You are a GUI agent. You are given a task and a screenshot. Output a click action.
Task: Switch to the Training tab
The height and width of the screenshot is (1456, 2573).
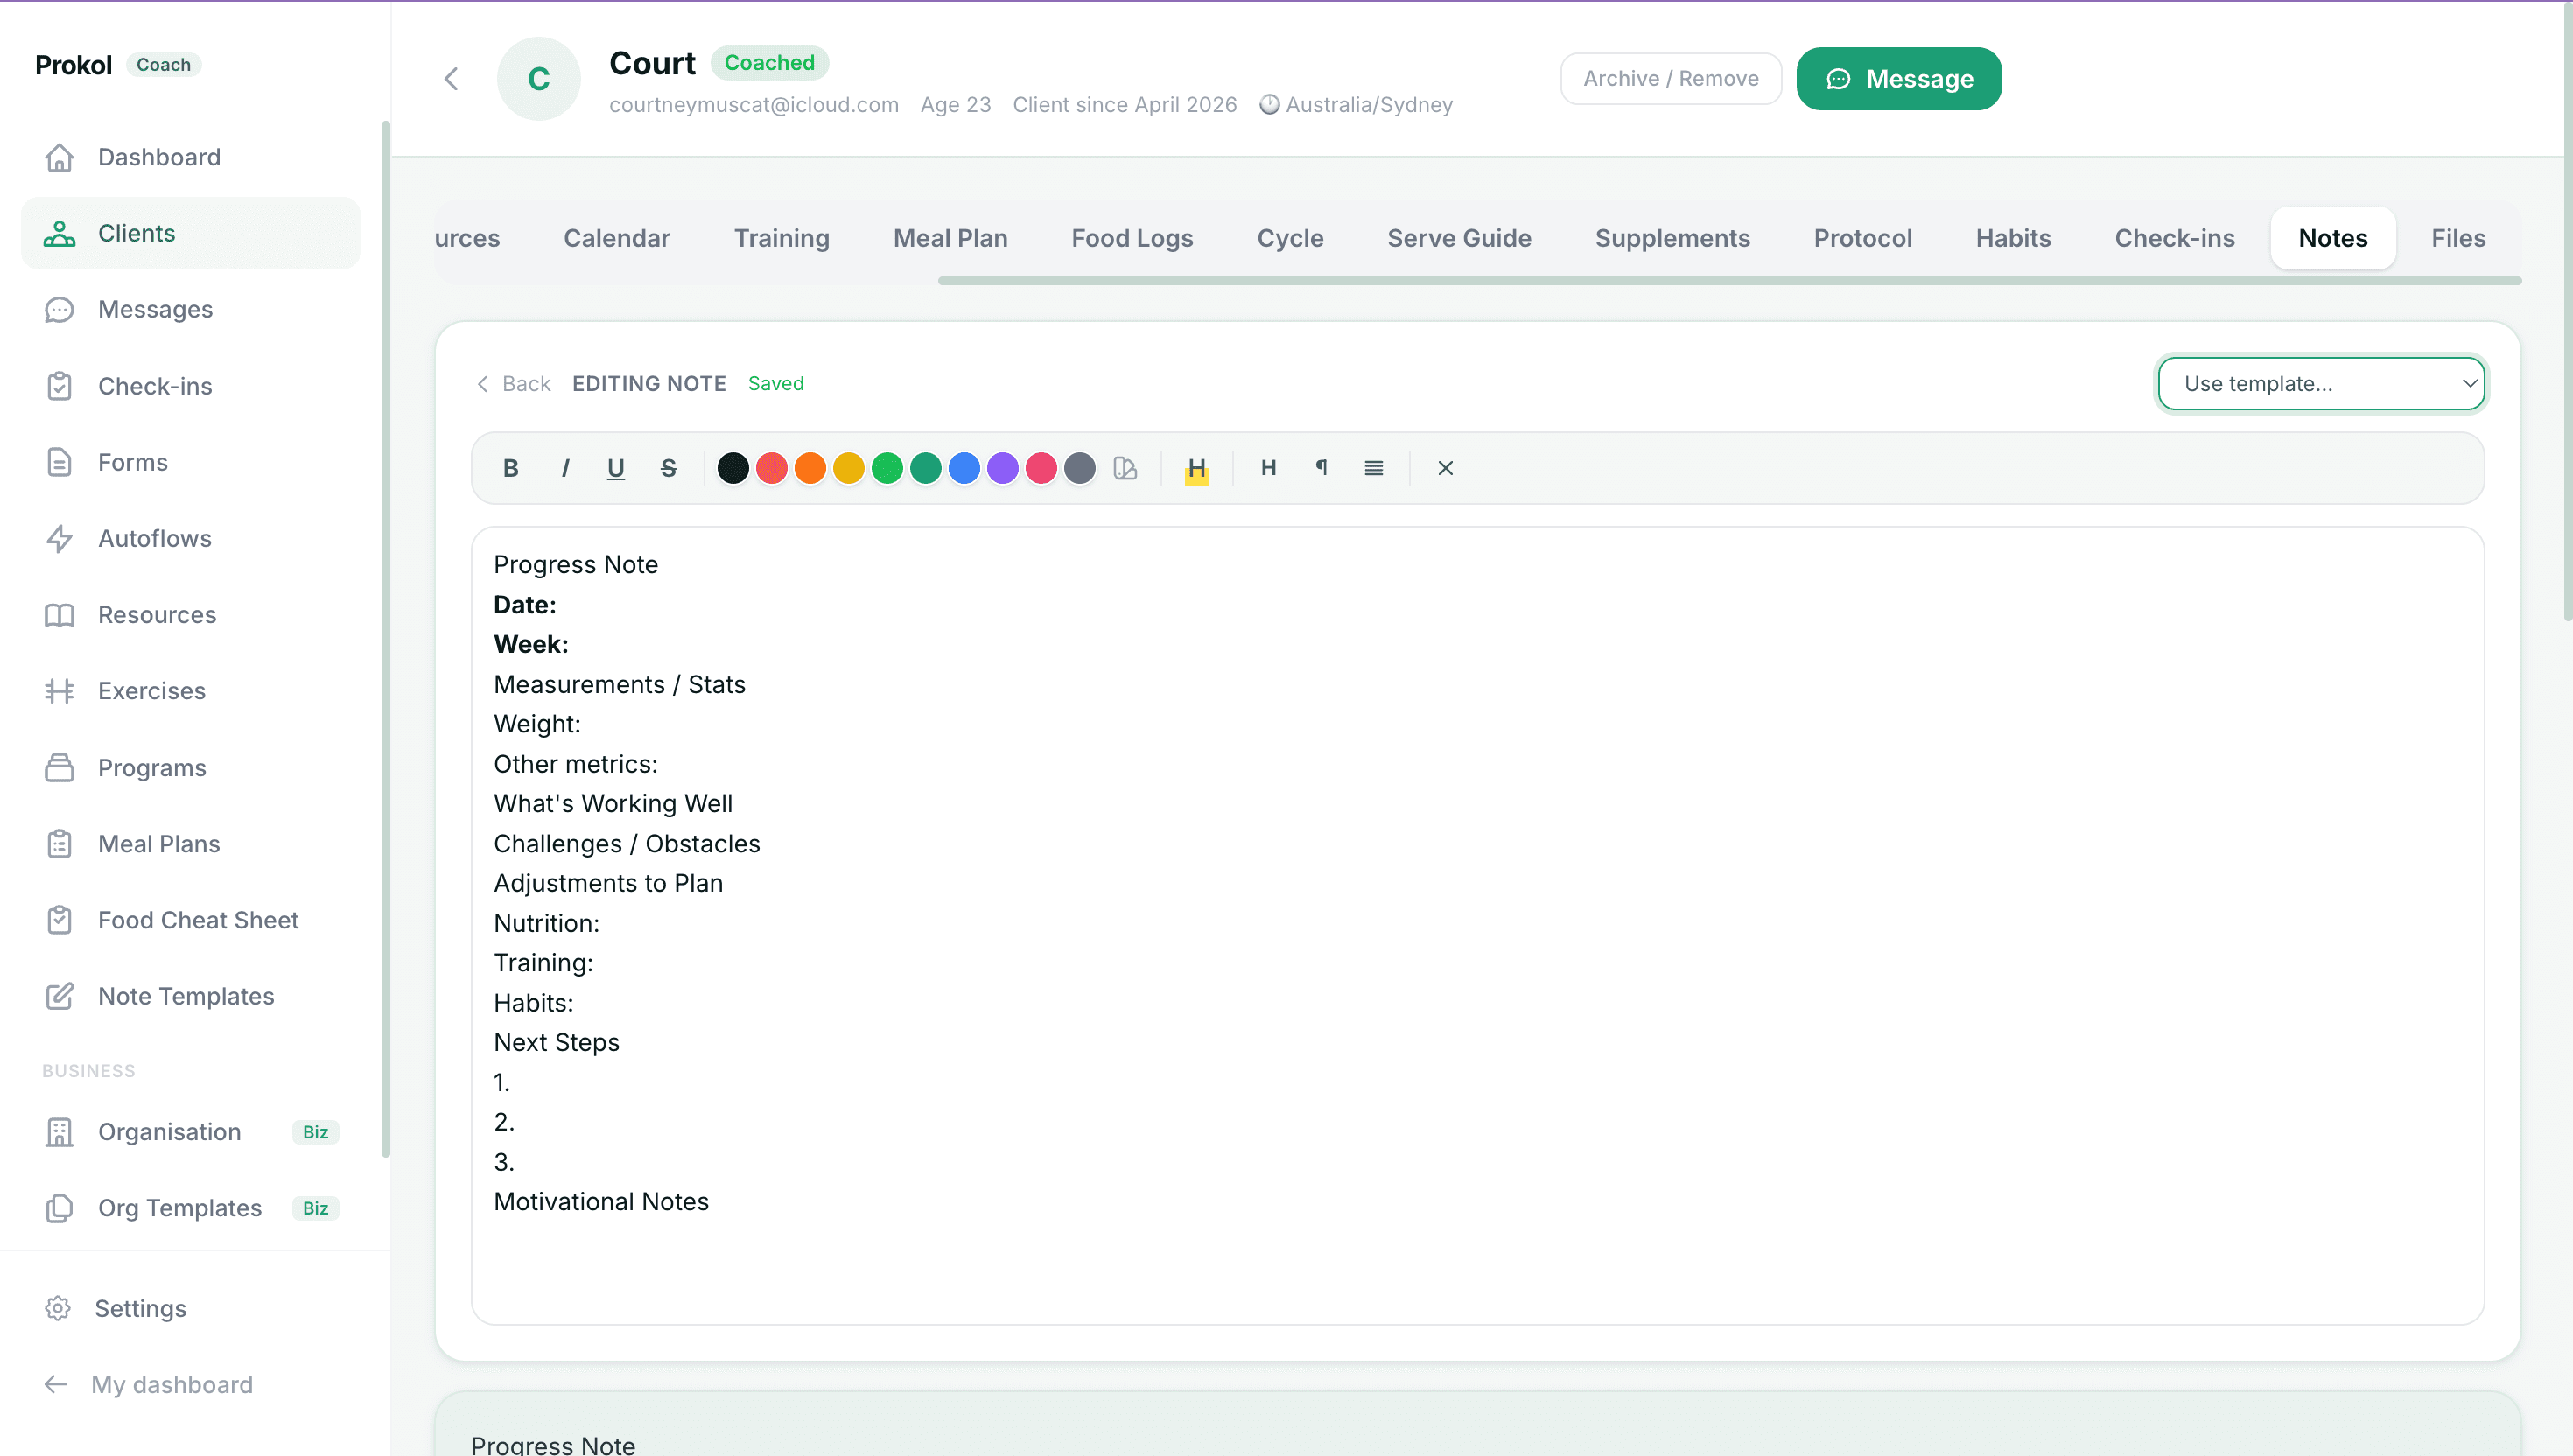(x=782, y=238)
